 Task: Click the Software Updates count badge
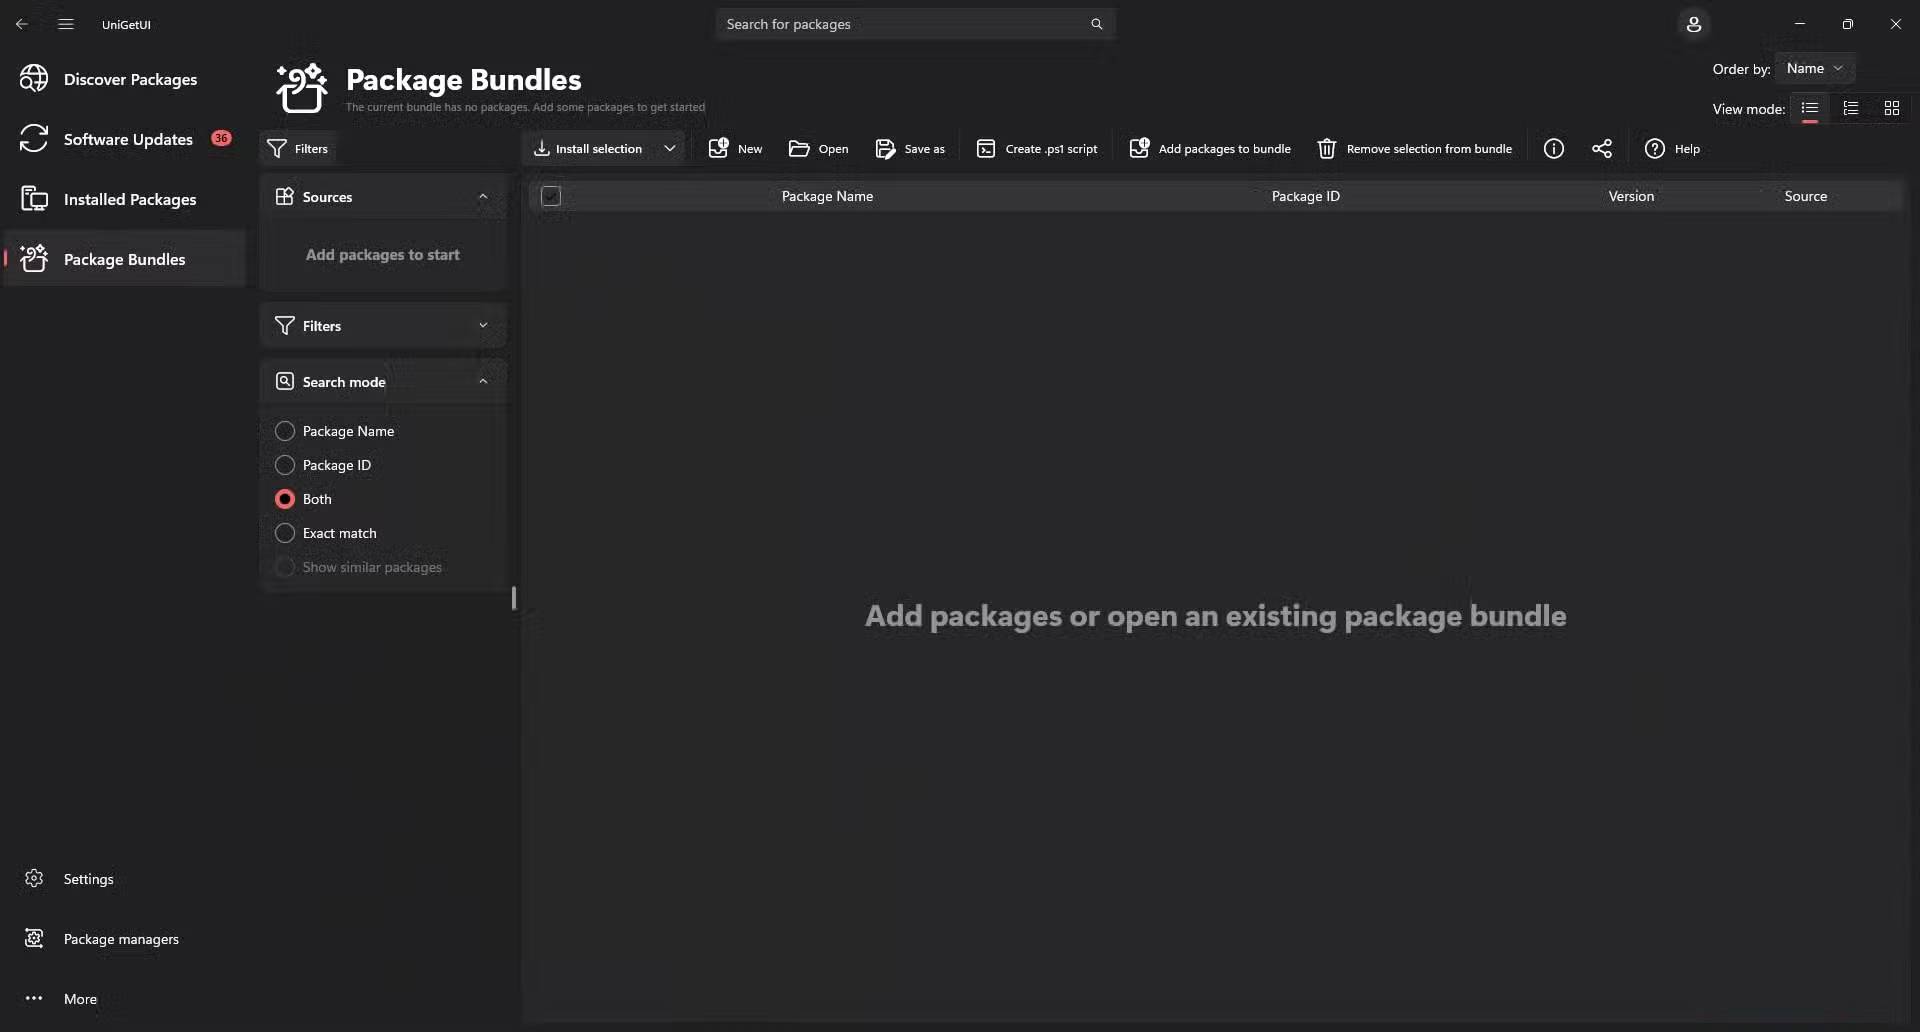pos(221,138)
